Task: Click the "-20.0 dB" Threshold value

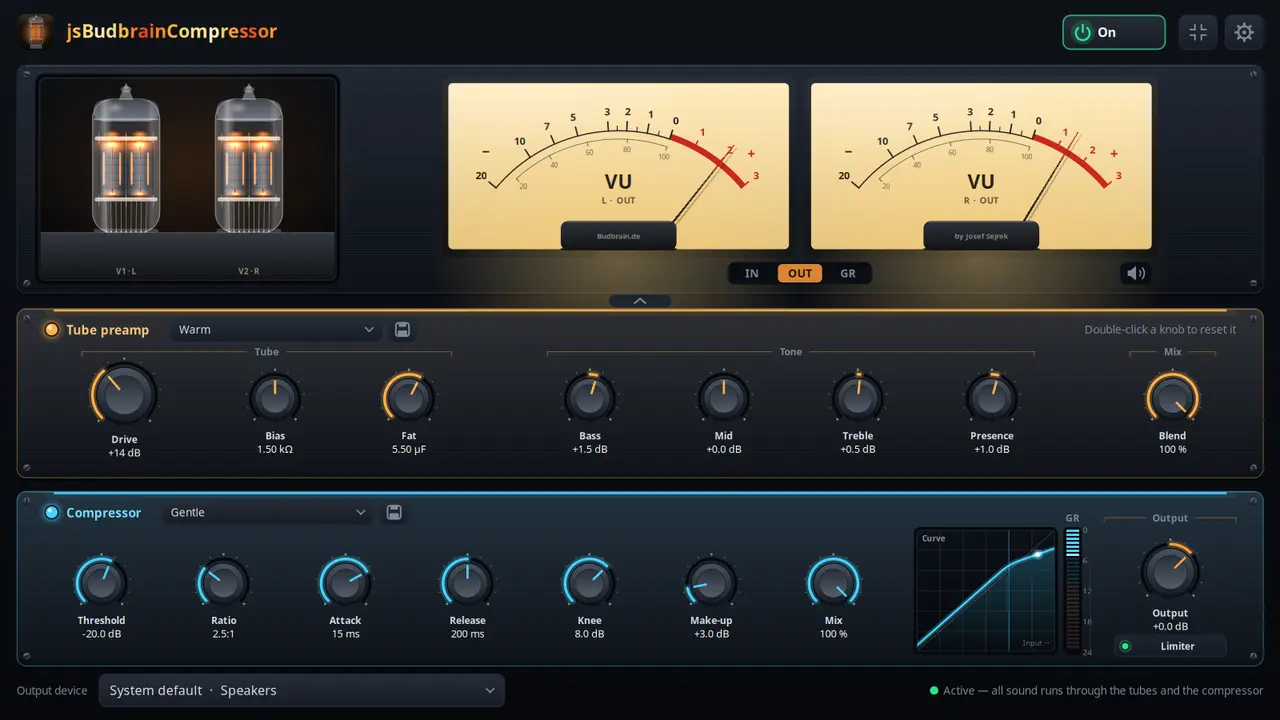Action: click(x=101, y=634)
